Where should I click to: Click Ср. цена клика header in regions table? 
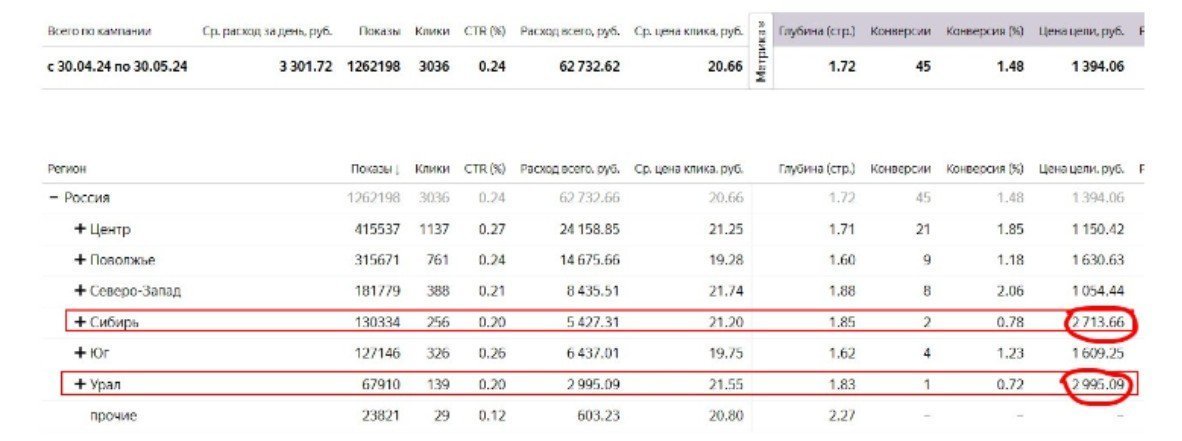coord(689,169)
